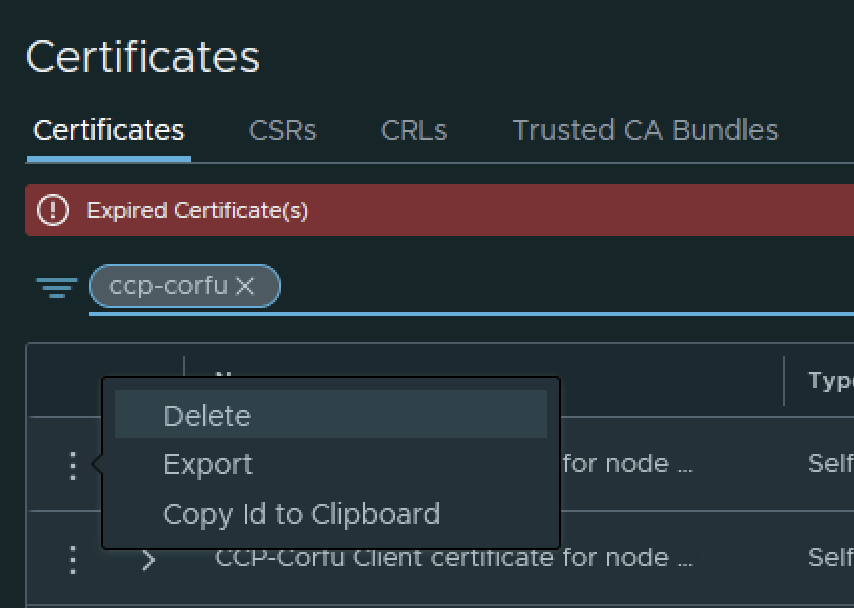Click the first row's three-dot actions icon
Viewport: 854px width, 608px height.
click(73, 466)
